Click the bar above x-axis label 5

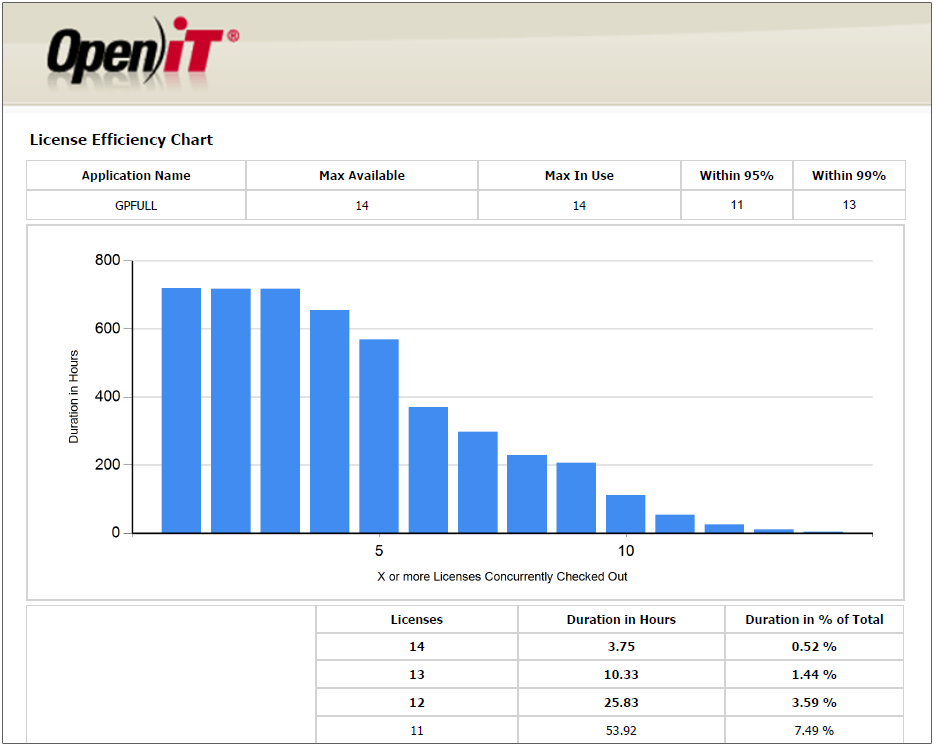379,436
